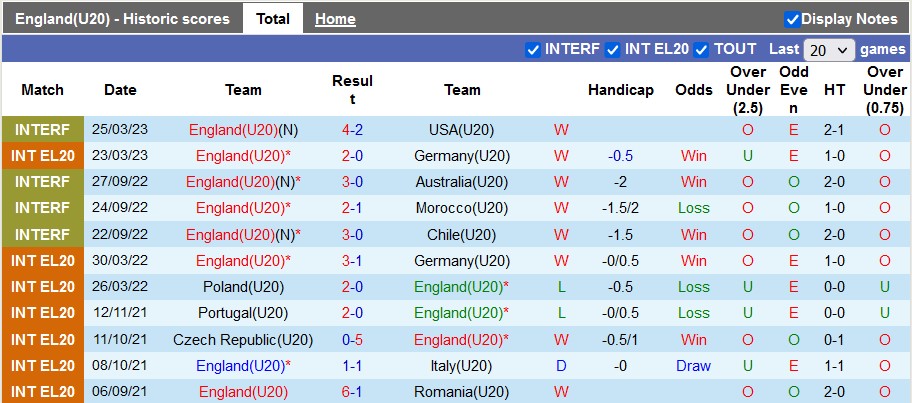Click Germany(U20) in the 23/03/23 match
This screenshot has height=403, width=912.
tap(462, 156)
